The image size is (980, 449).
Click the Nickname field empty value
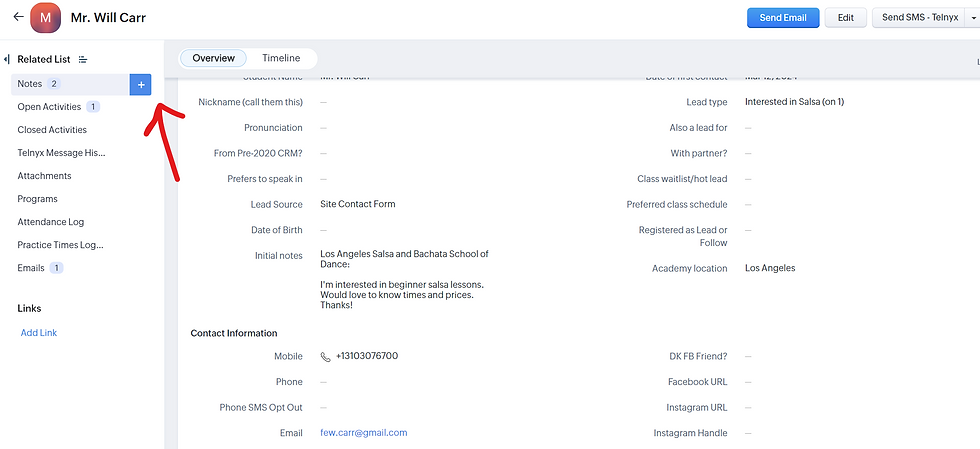(x=323, y=102)
